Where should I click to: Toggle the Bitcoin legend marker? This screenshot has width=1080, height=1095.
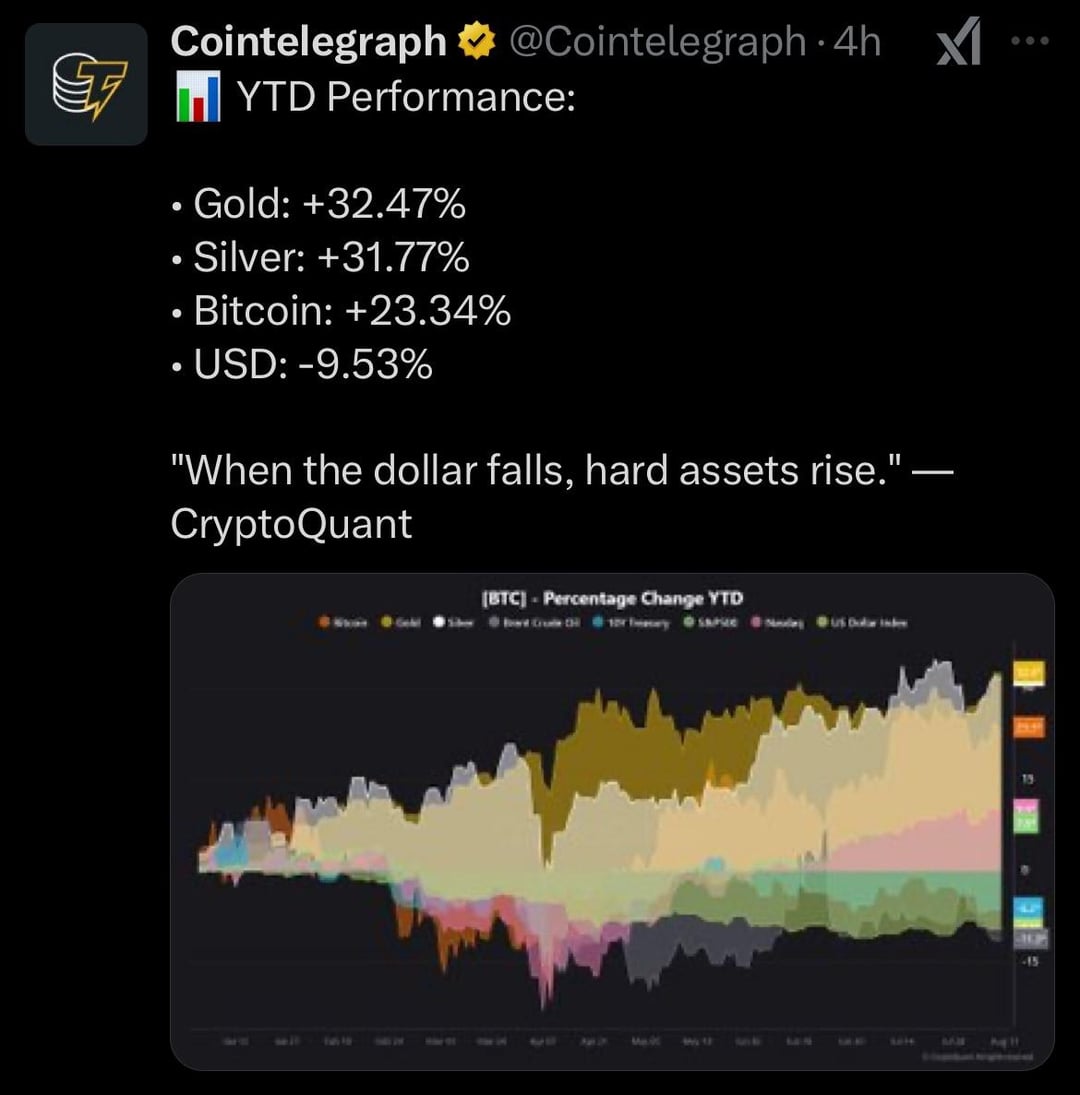(x=324, y=622)
